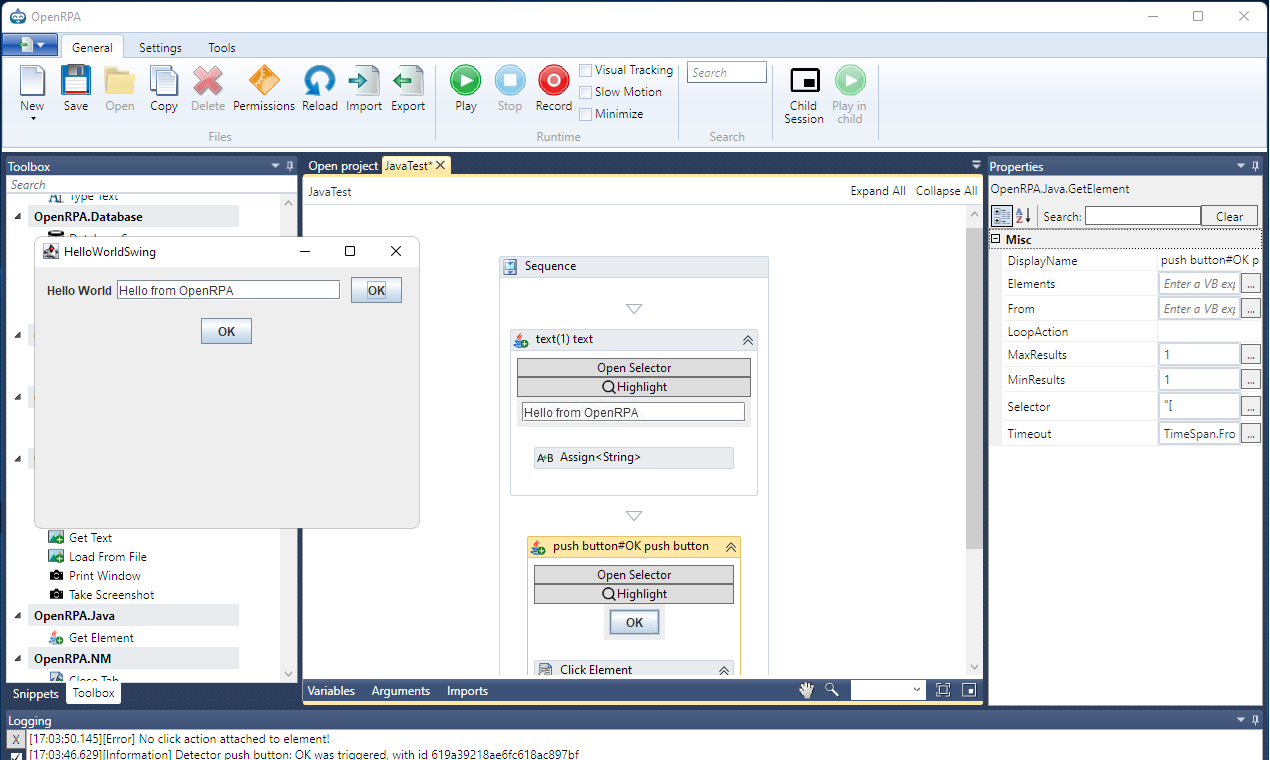Select the General ribbon tab
This screenshot has height=760, width=1270.
(x=92, y=48)
